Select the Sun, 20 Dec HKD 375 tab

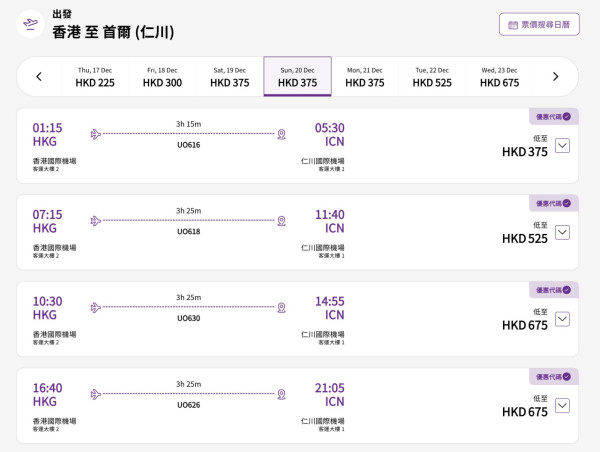tap(297, 77)
